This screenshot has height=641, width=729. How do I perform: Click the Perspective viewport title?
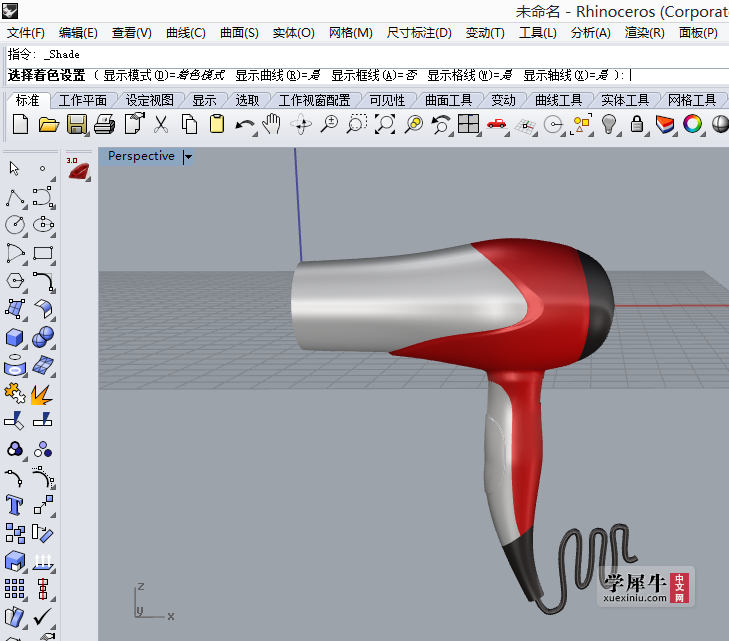(x=141, y=156)
